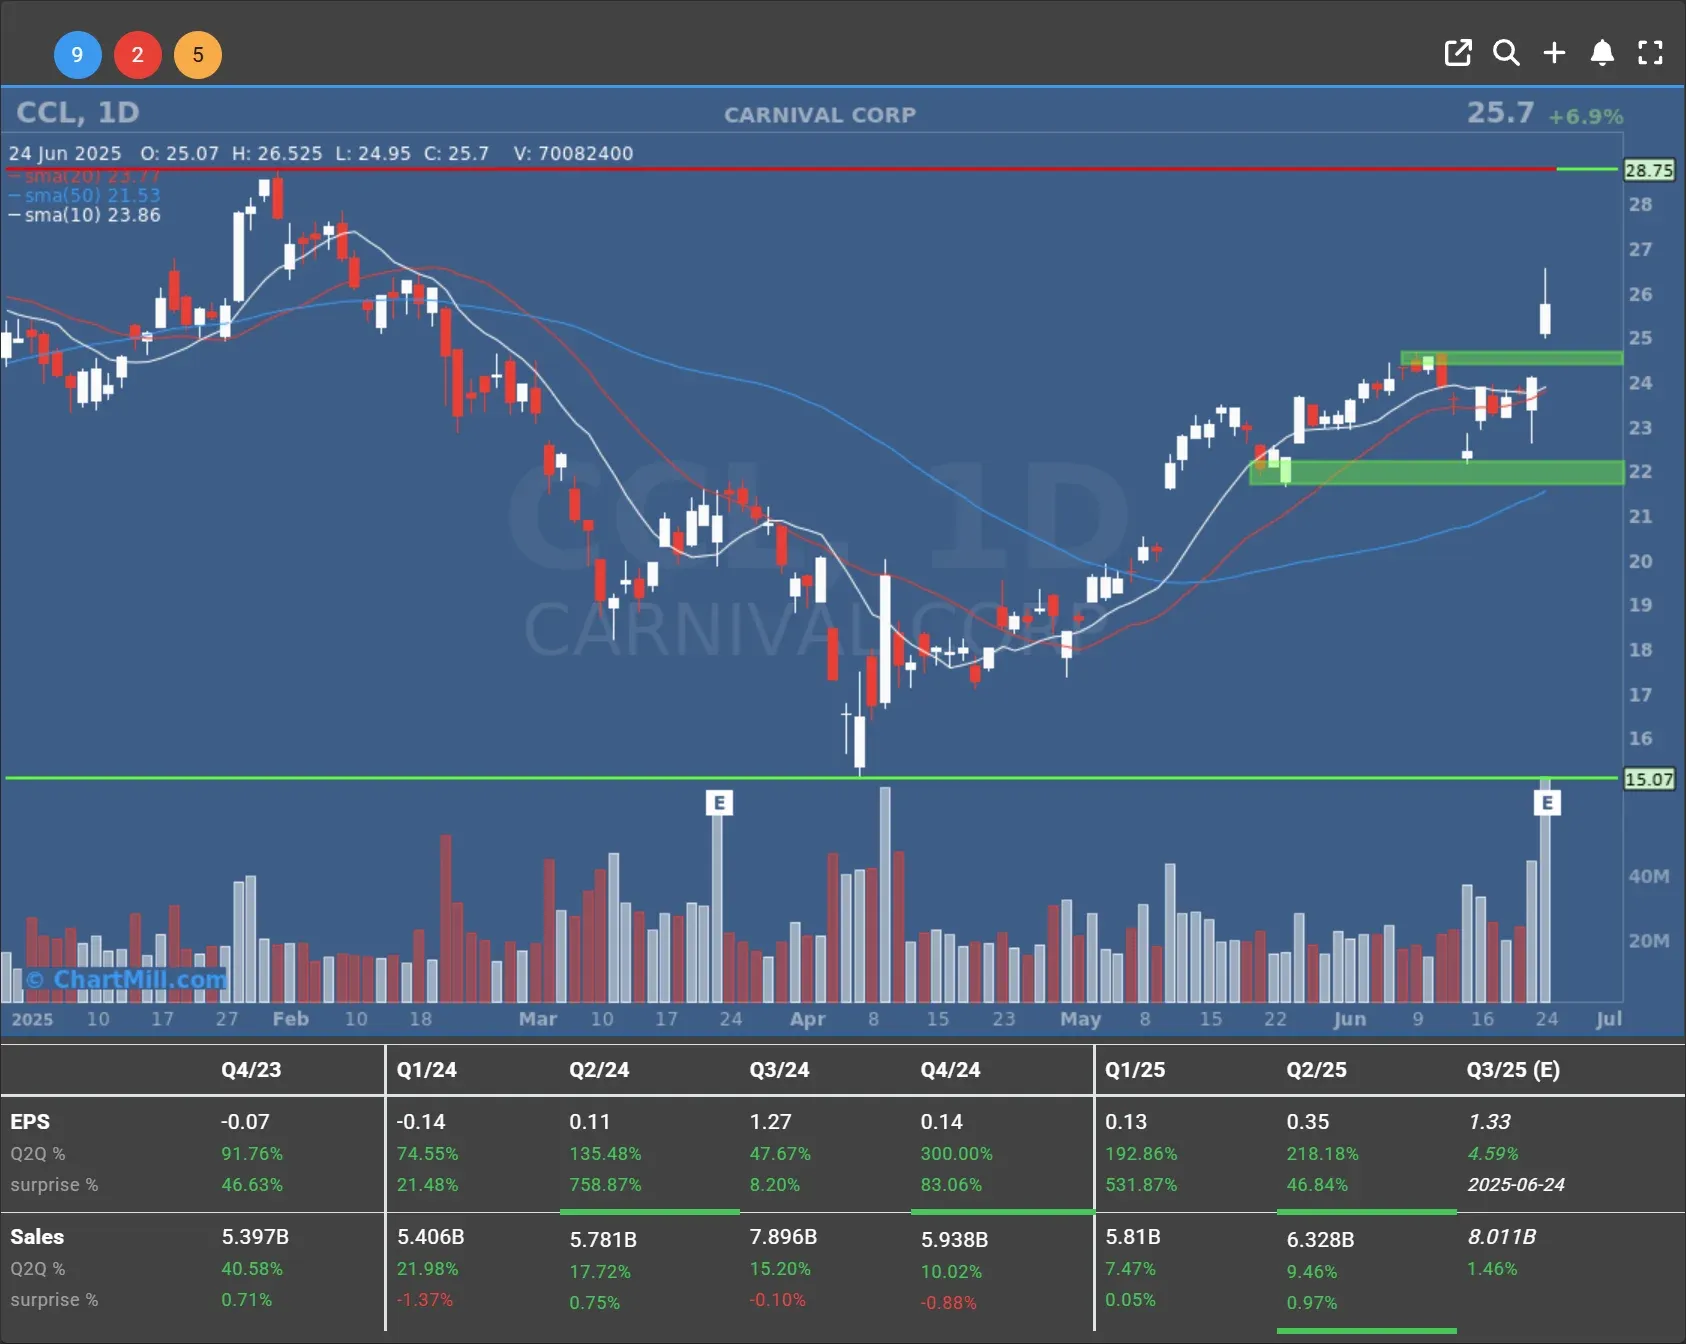This screenshot has width=1686, height=1344.
Task: Toggle fullscreen chart icon
Action: (1650, 53)
